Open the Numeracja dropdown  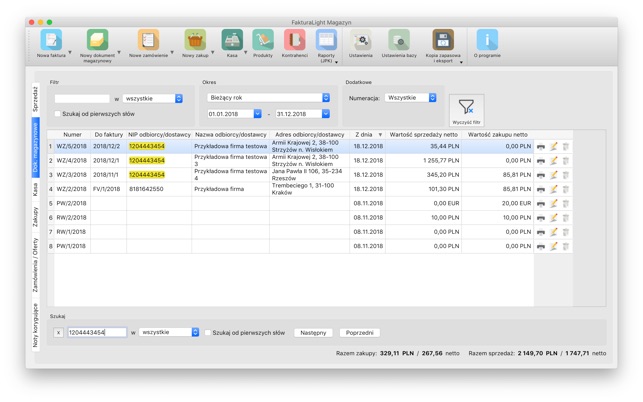[x=411, y=98]
